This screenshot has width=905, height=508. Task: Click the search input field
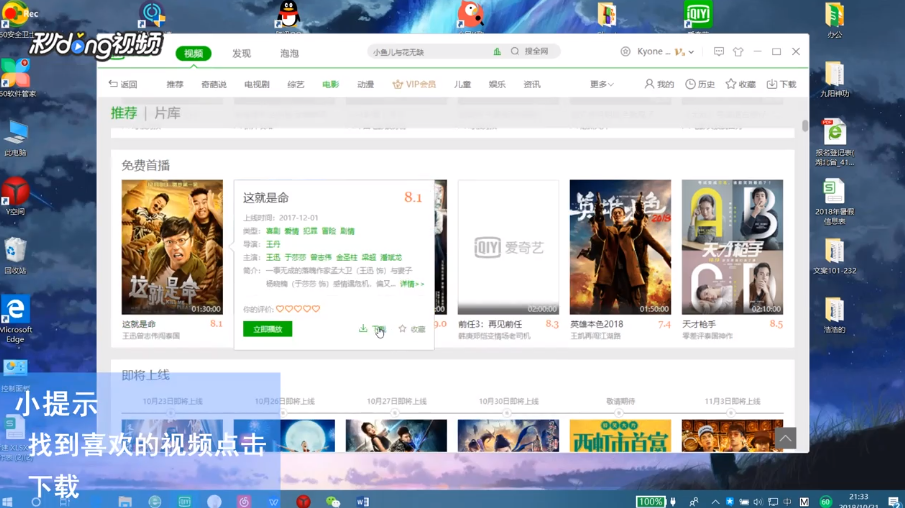(429, 52)
